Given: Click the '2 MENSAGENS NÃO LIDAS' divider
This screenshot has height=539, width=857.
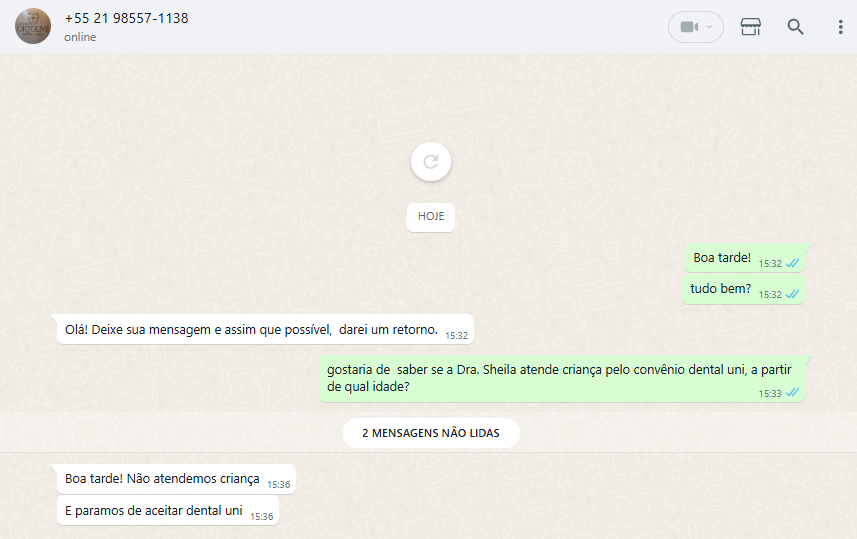Looking at the screenshot, I should (431, 433).
